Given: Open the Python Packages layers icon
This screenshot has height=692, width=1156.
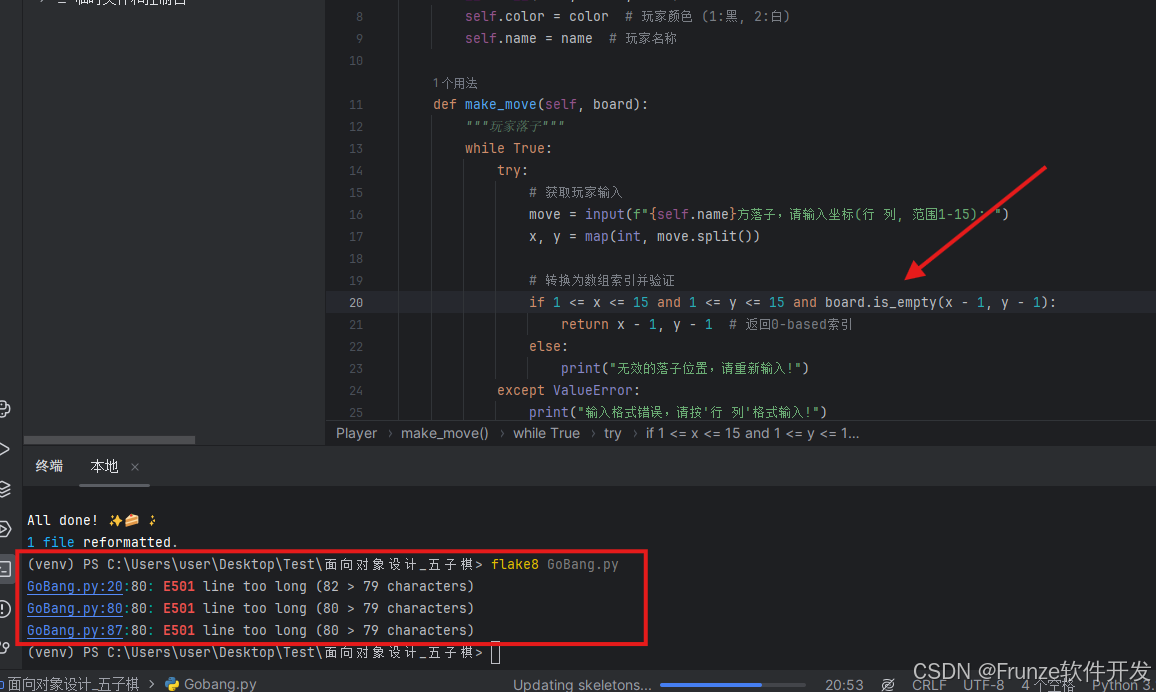Looking at the screenshot, I should pyautogui.click(x=4, y=489).
